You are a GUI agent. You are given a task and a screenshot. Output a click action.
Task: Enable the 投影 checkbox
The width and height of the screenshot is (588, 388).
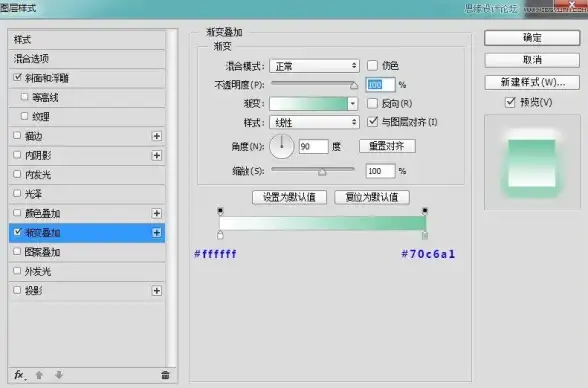[17, 290]
